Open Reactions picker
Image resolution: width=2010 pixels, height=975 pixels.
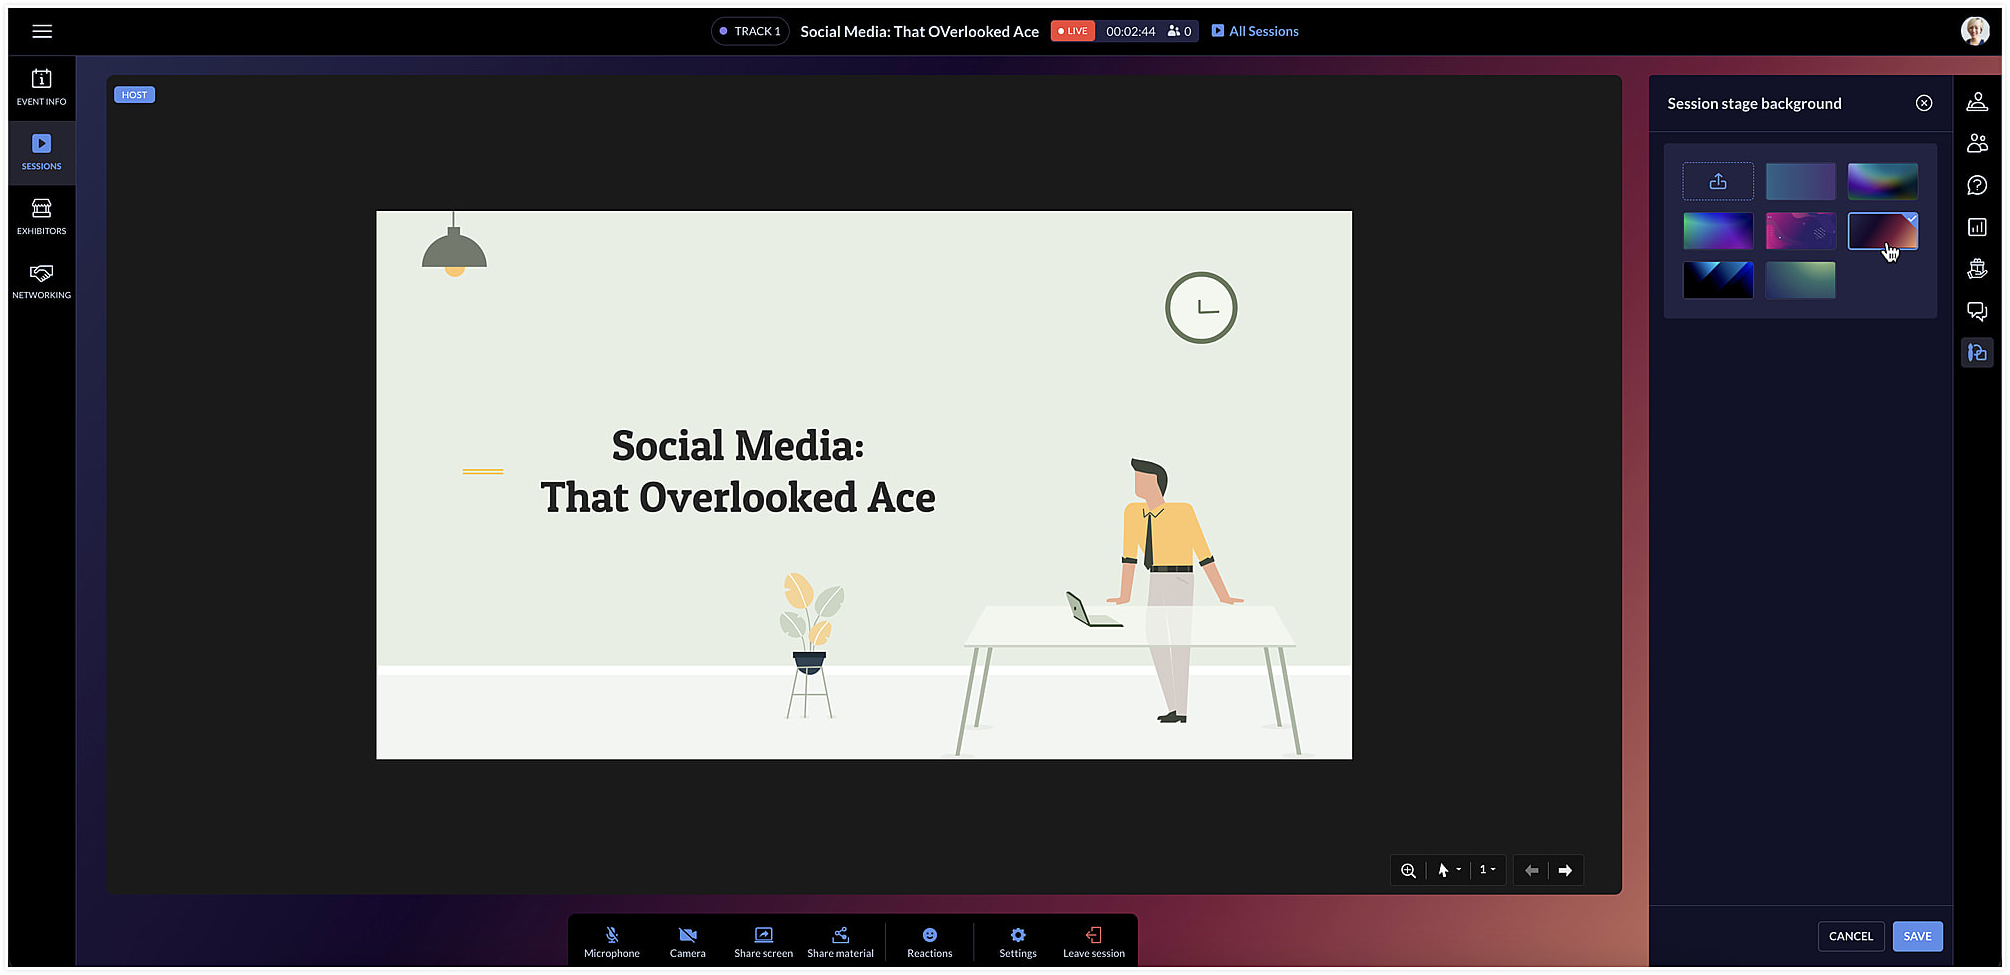(x=930, y=942)
